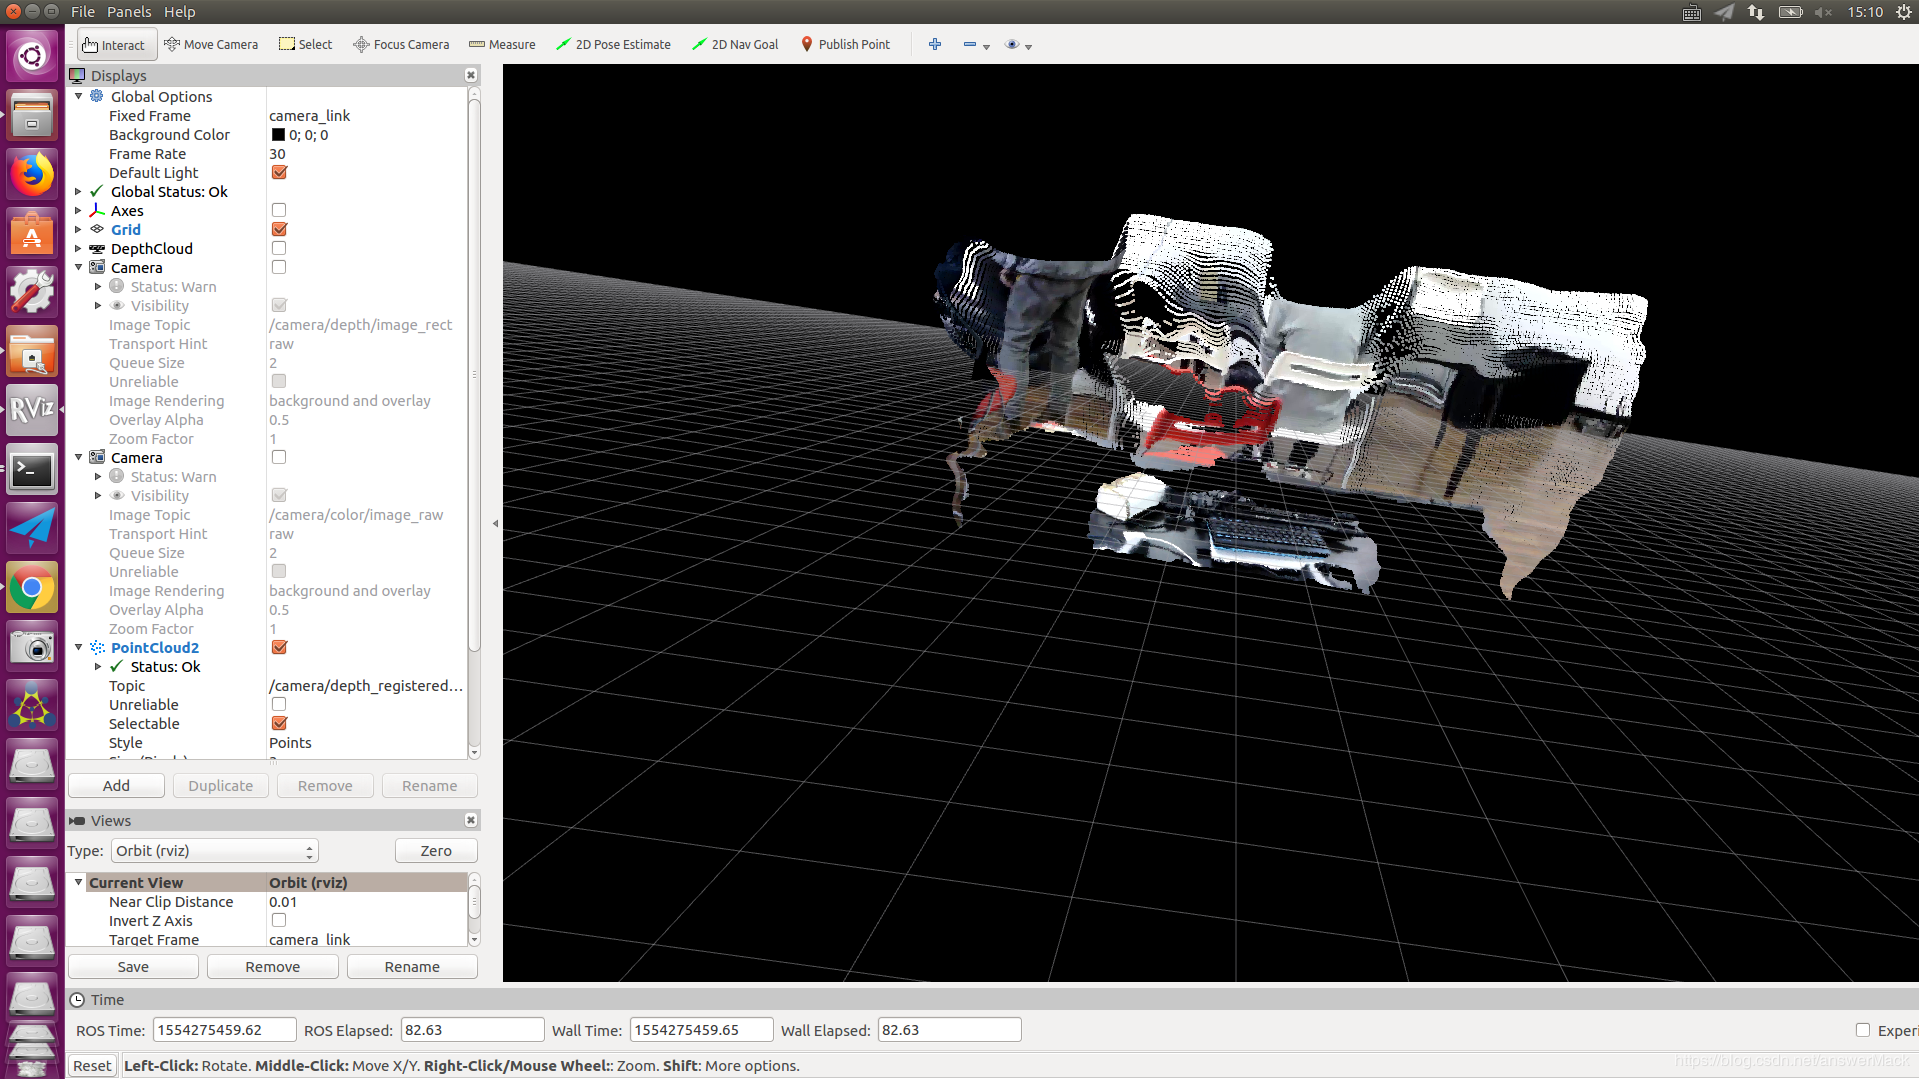Image resolution: width=1919 pixels, height=1079 pixels.
Task: Enable the DepthCloud display checkbox
Action: [x=279, y=249]
